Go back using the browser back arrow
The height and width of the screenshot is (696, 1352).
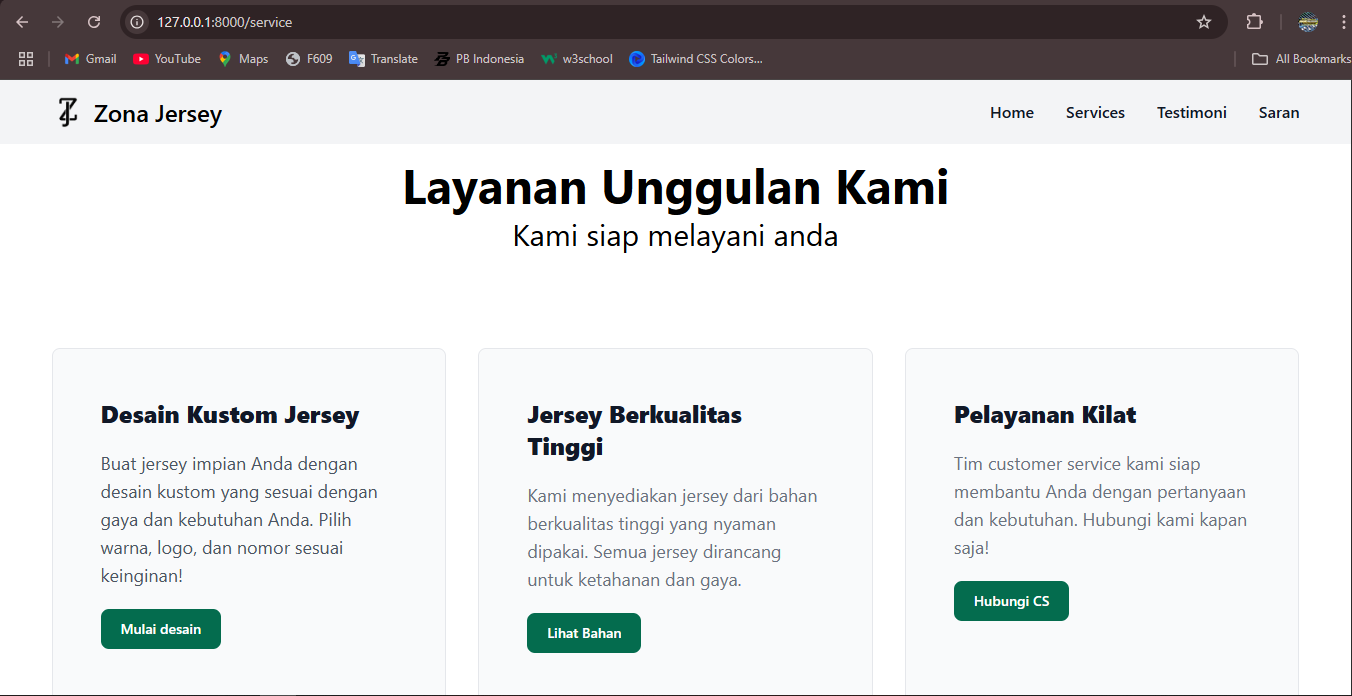coord(22,22)
